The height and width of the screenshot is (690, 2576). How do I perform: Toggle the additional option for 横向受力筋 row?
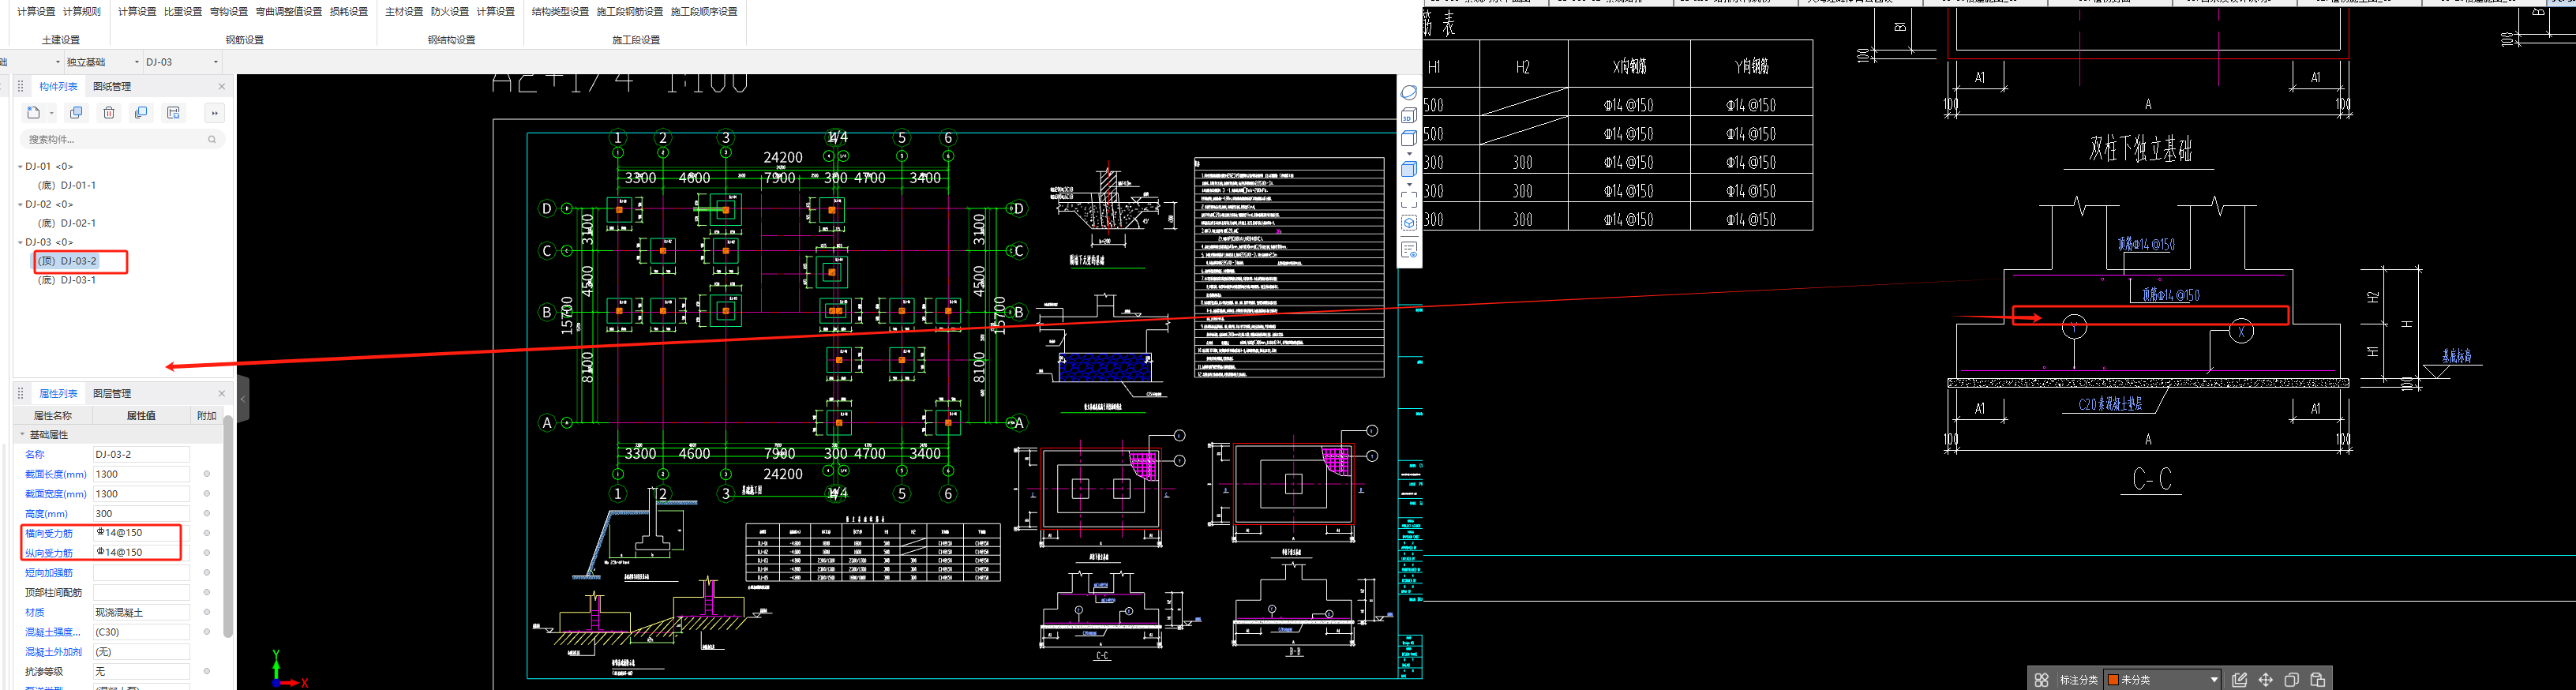tap(207, 533)
